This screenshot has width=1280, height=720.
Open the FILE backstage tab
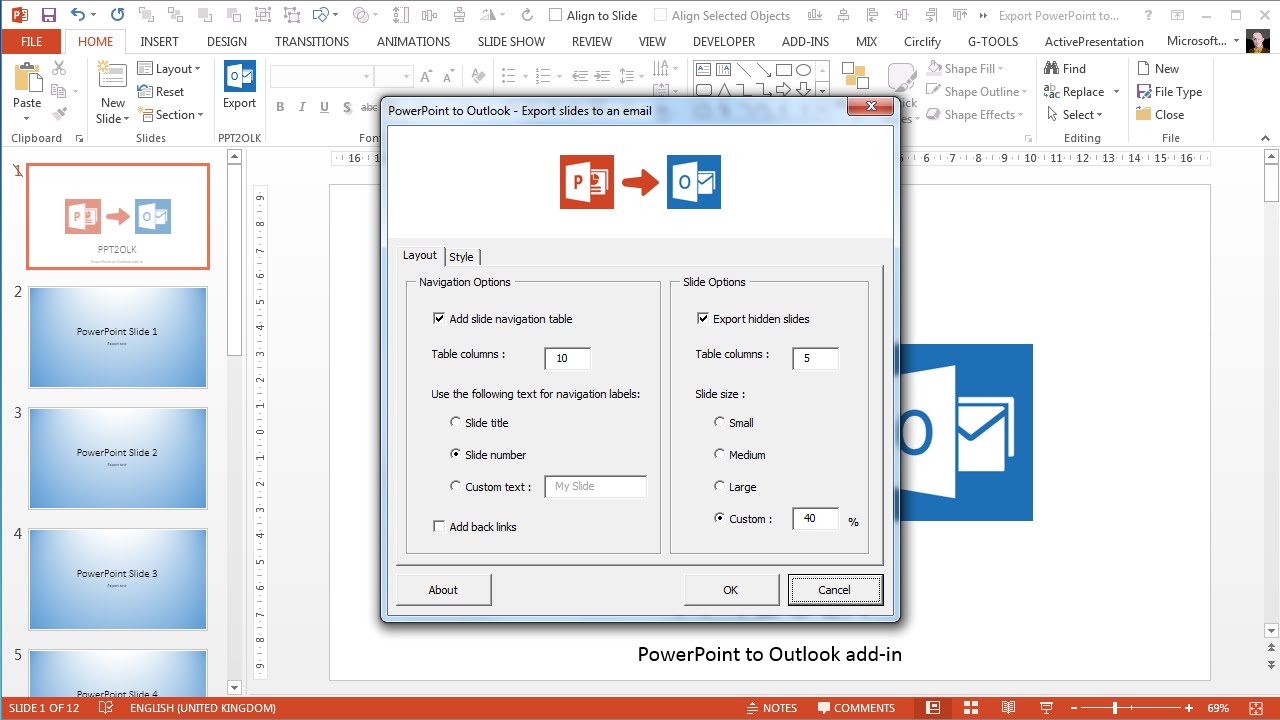point(31,41)
